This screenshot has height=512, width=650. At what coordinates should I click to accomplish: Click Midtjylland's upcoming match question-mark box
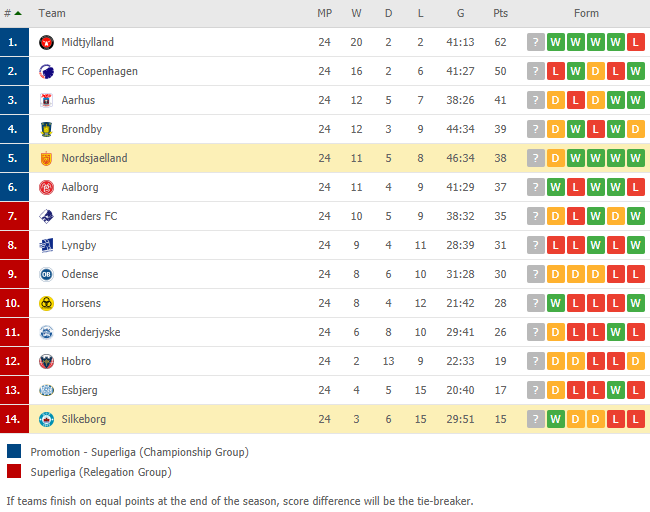536,42
